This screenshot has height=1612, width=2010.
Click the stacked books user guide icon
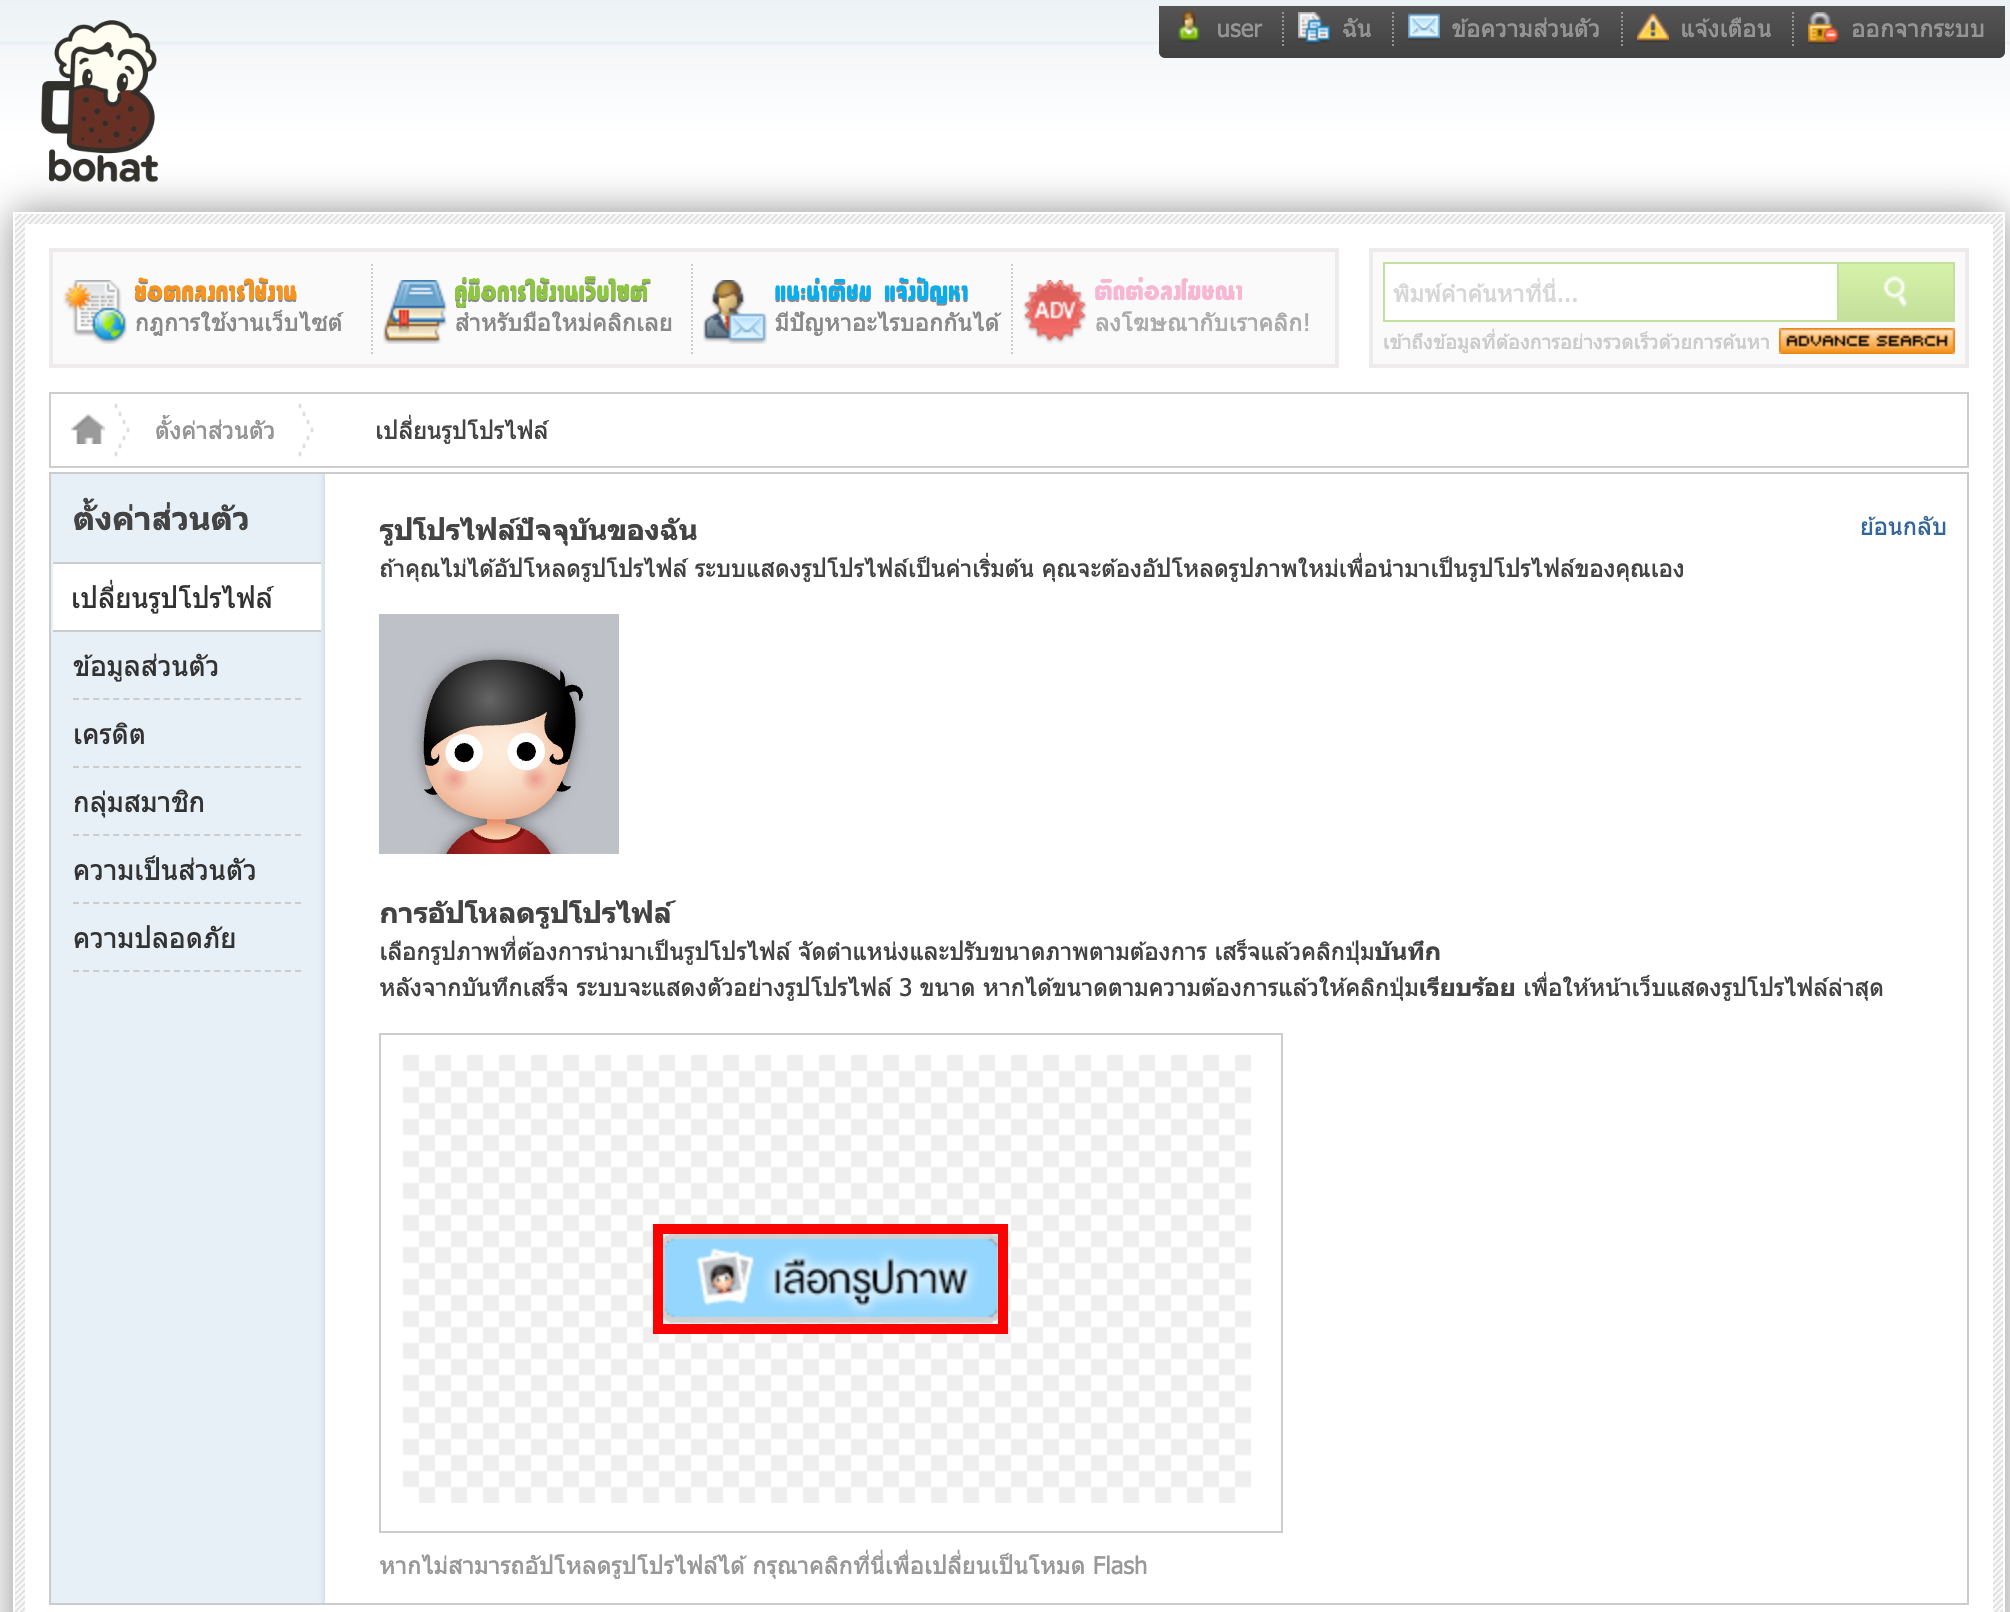[x=415, y=310]
